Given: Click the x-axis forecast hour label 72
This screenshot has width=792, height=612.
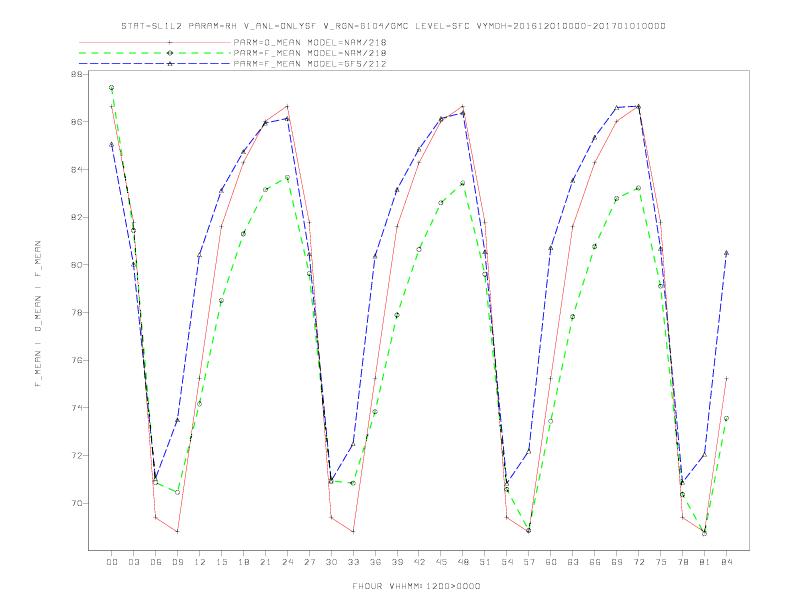Looking at the screenshot, I should click(638, 562).
